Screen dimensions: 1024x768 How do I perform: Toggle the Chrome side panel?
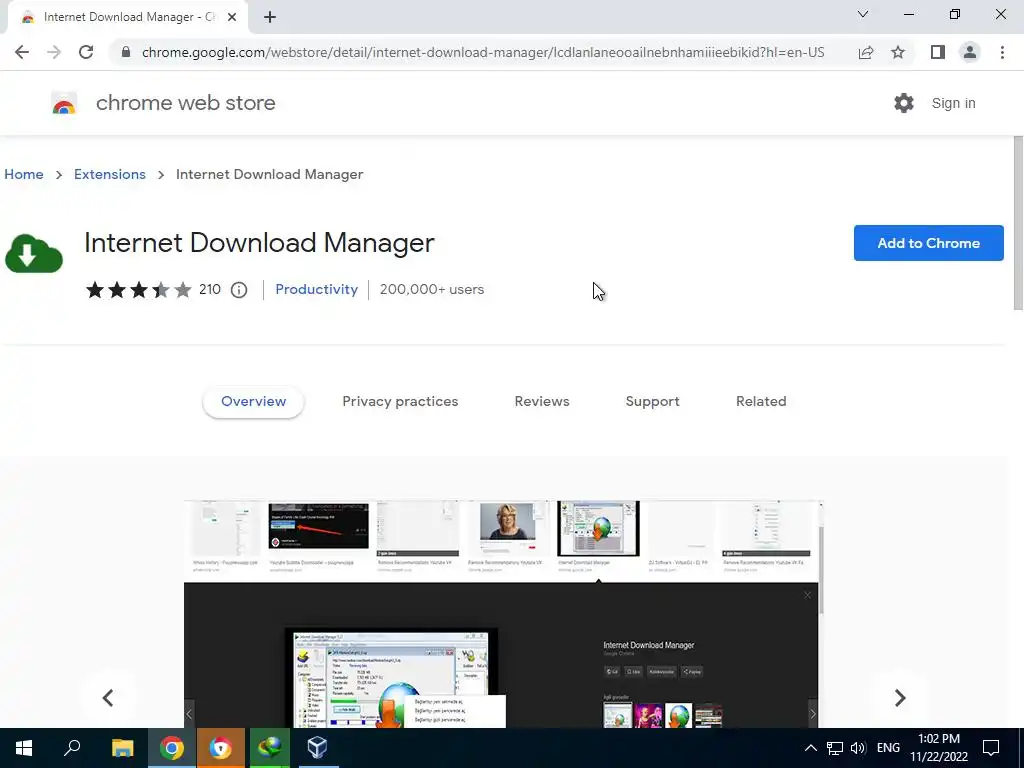938,52
